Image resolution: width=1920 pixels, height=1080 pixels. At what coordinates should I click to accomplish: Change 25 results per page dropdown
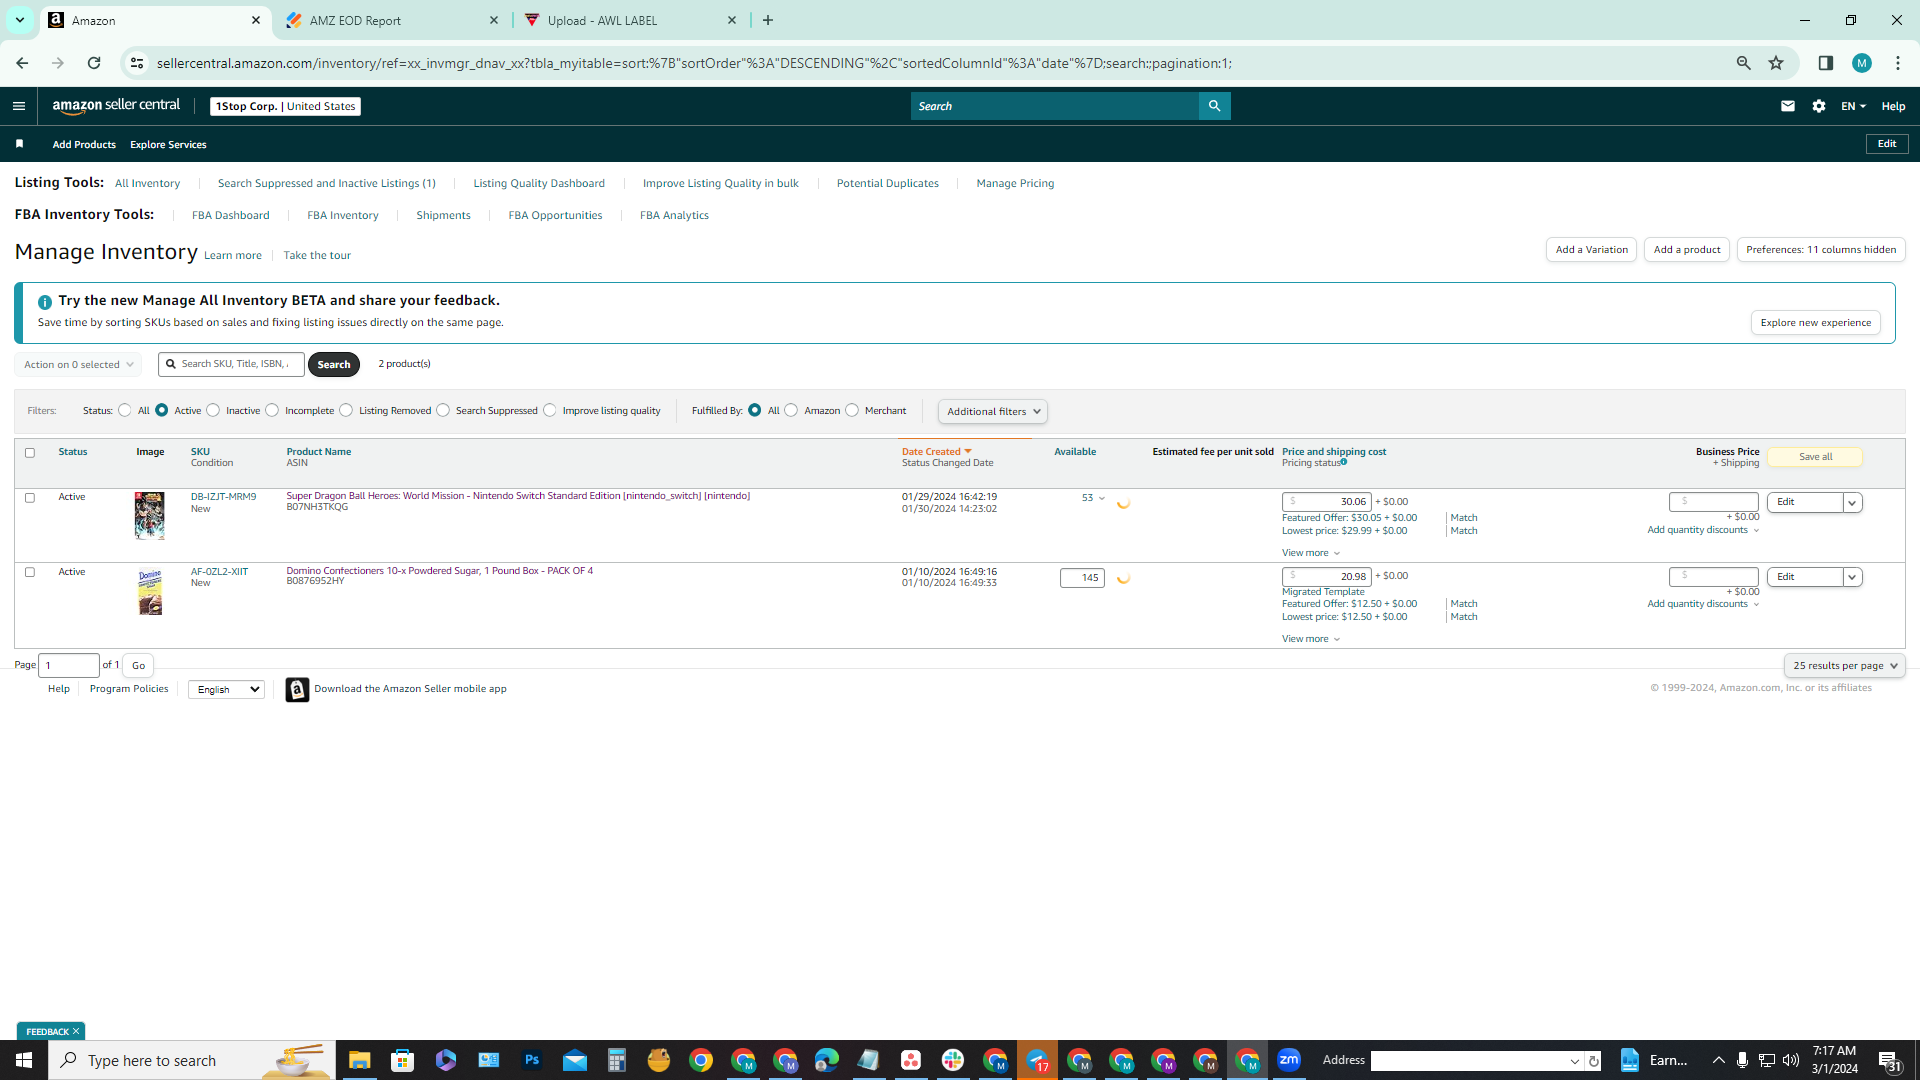1844,666
